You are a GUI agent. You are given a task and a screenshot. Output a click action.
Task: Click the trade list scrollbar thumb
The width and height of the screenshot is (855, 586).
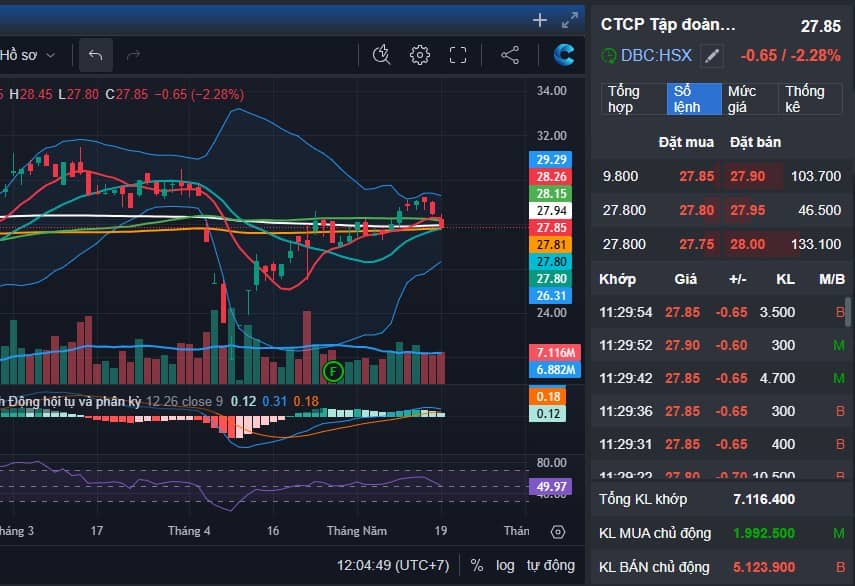[848, 312]
